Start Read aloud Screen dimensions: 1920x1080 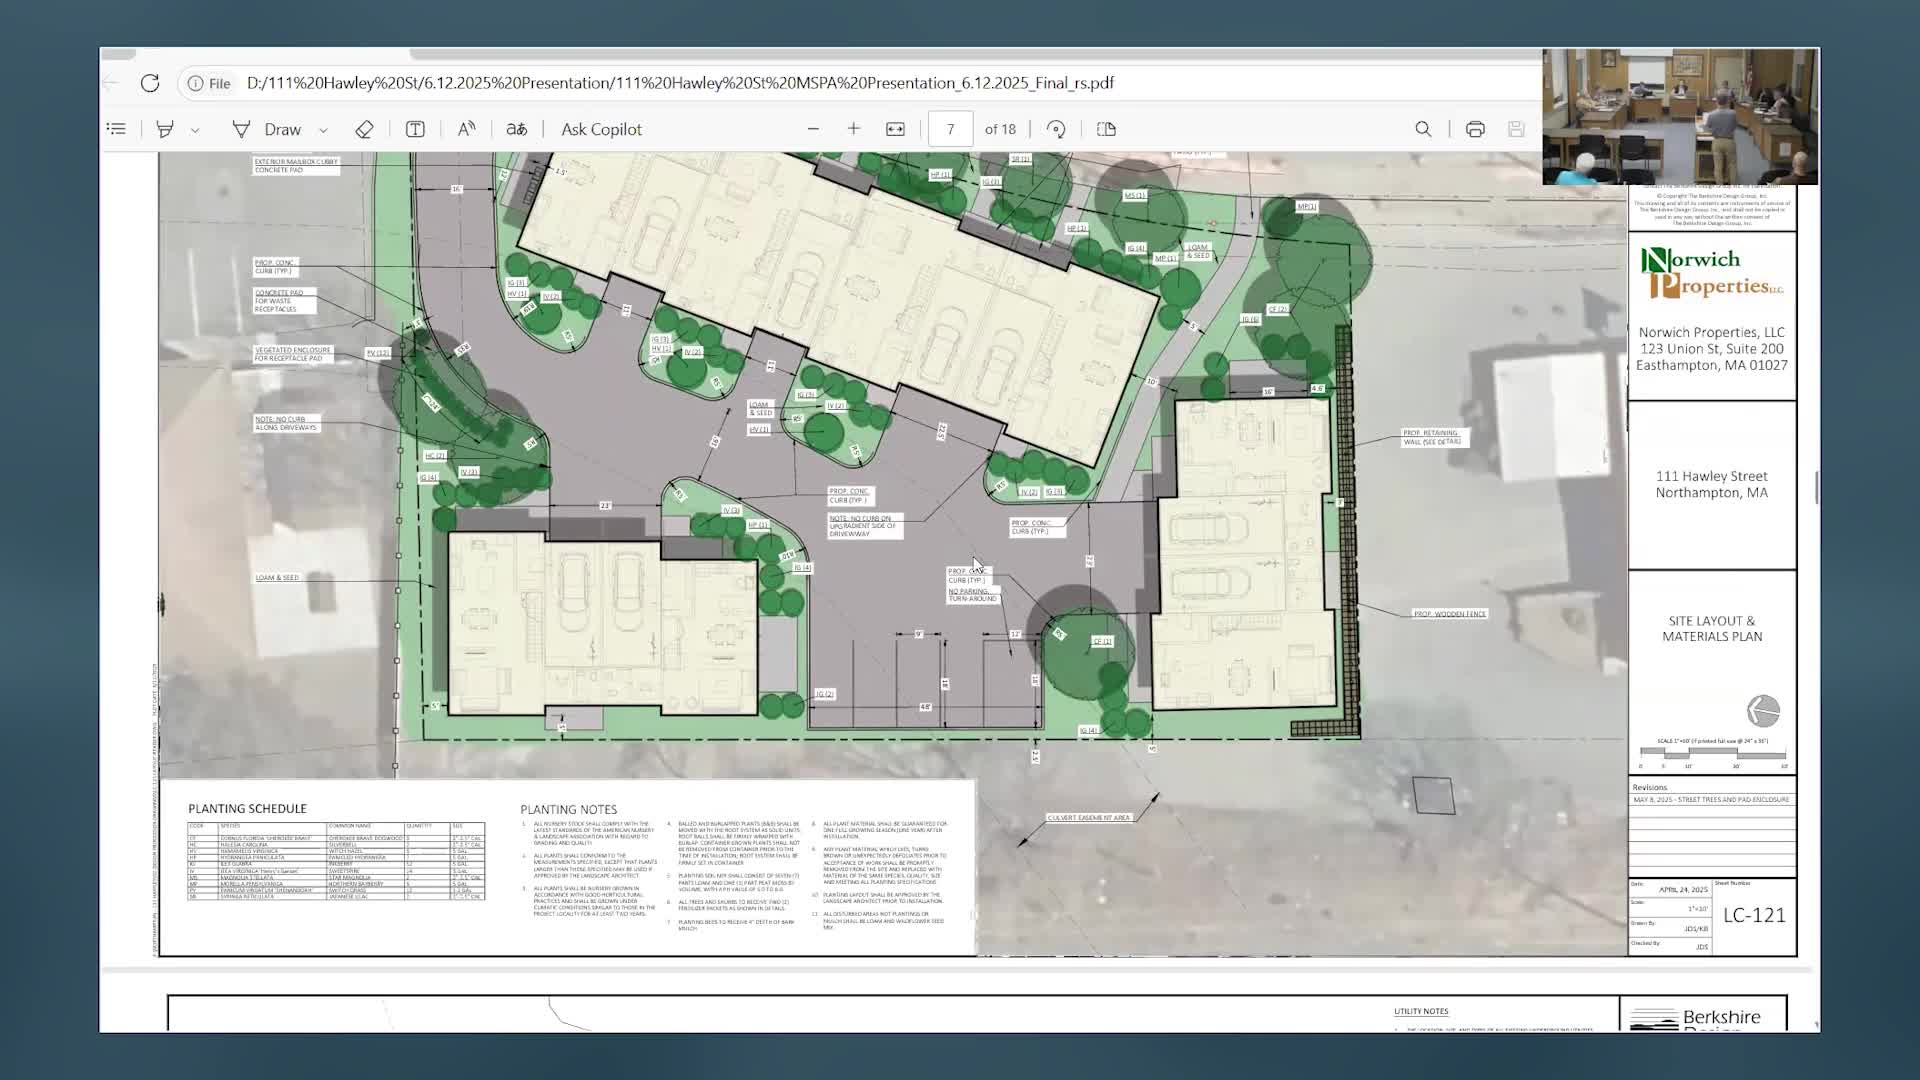466,129
